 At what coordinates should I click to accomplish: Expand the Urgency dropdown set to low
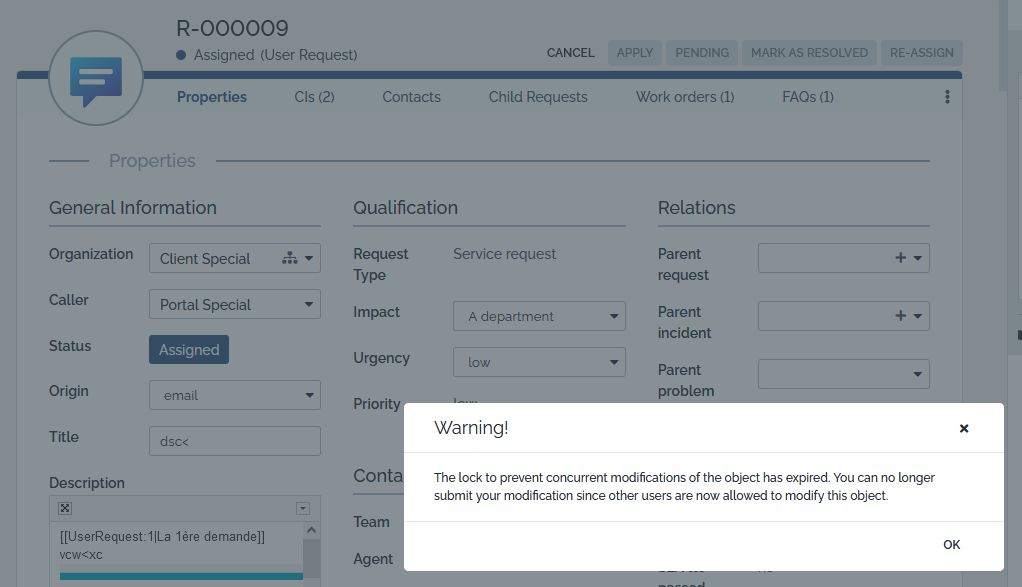[614, 363]
